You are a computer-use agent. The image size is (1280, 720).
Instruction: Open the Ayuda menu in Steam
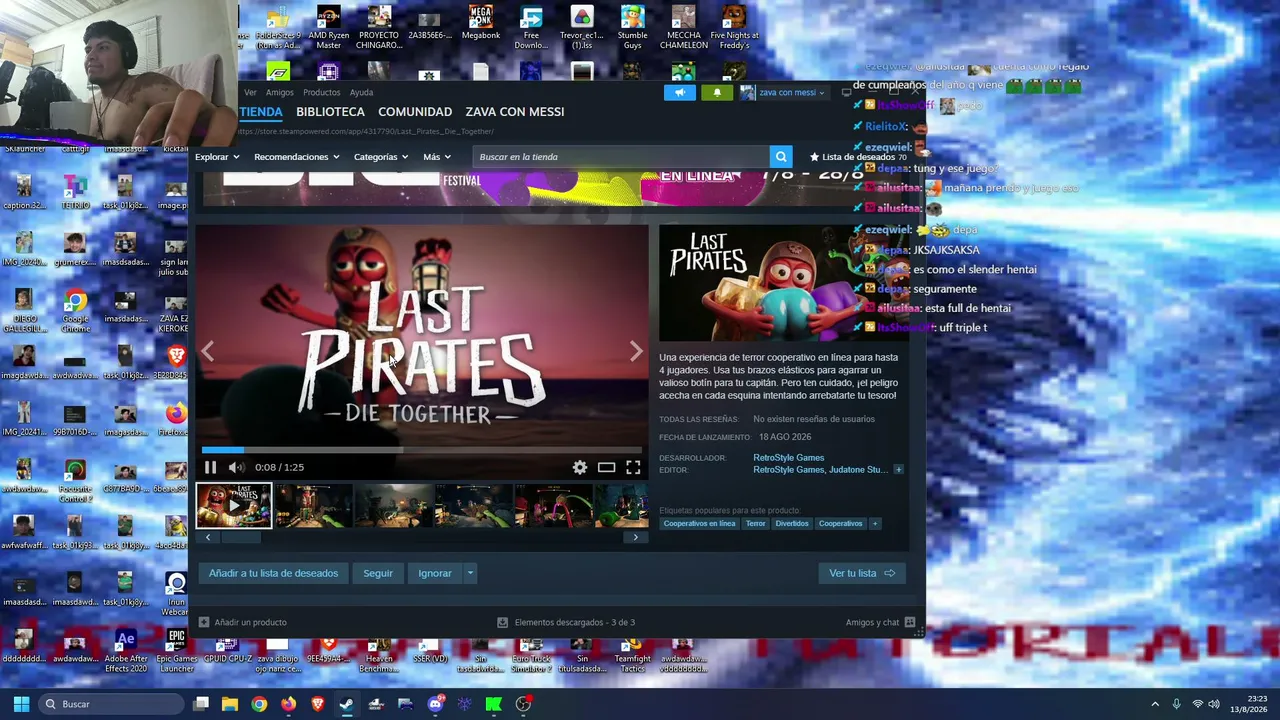(362, 92)
